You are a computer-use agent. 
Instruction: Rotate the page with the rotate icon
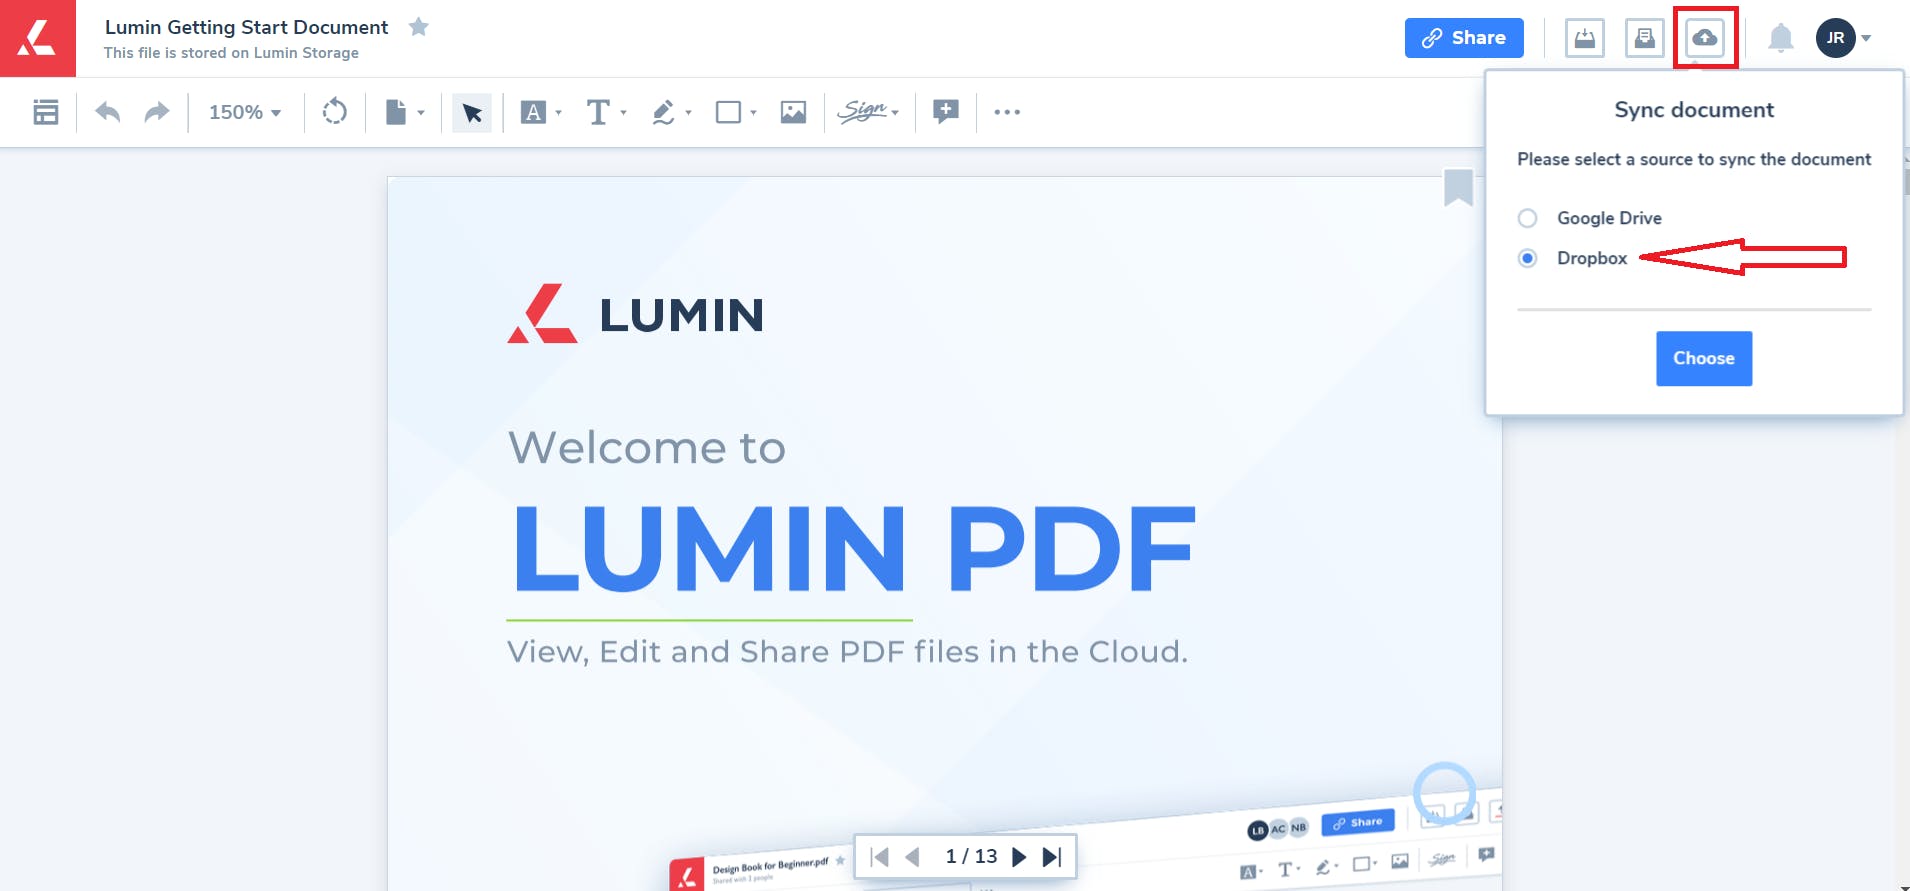click(x=335, y=111)
